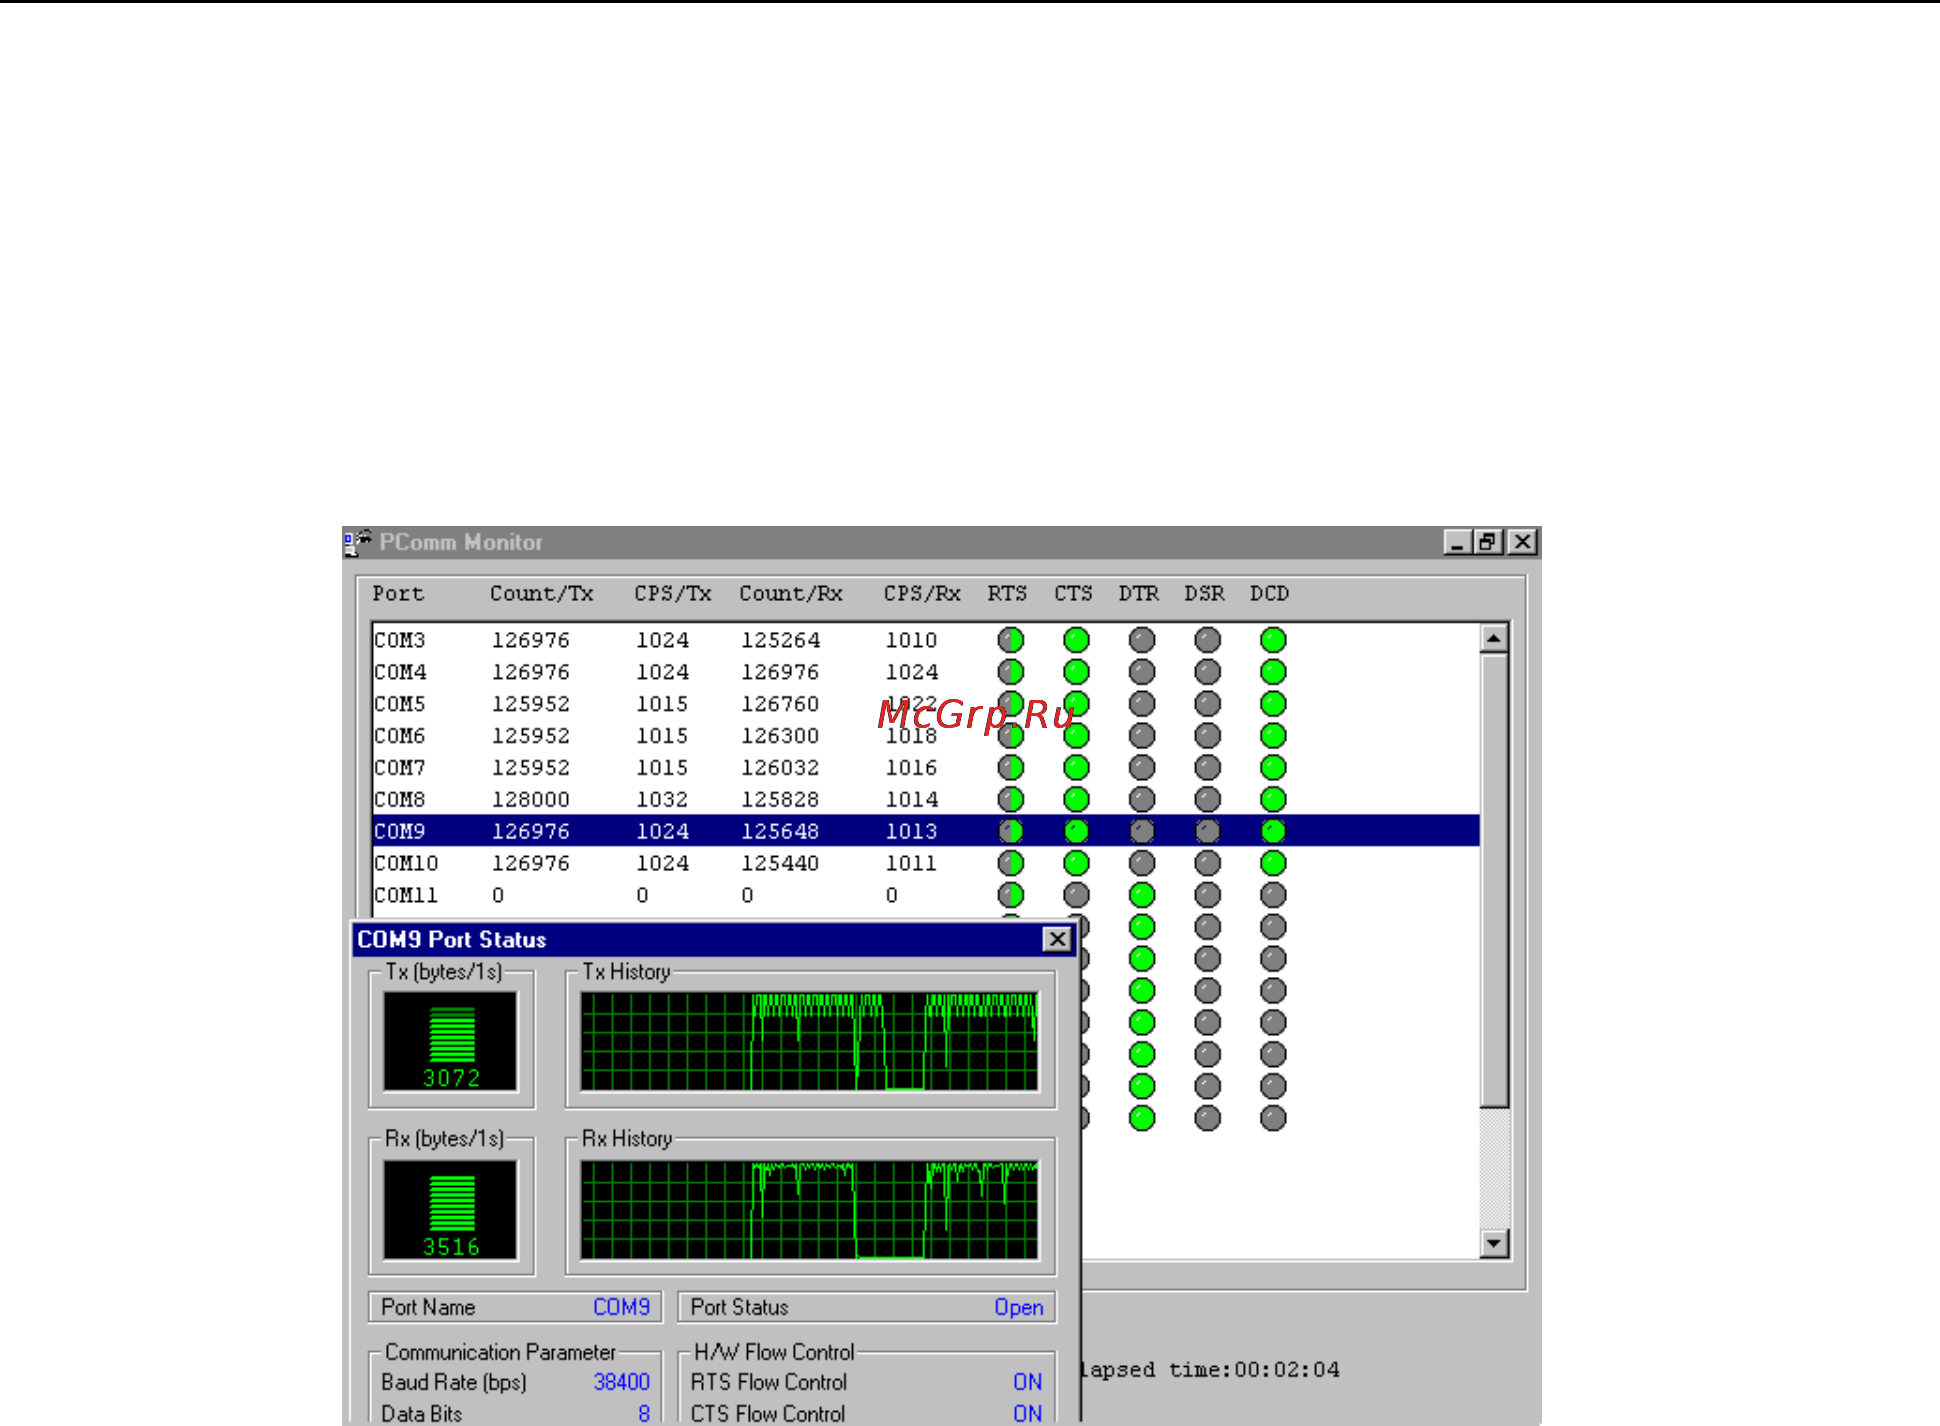Click COM11 DCD gray indicator
1940x1426 pixels.
coord(1273,895)
